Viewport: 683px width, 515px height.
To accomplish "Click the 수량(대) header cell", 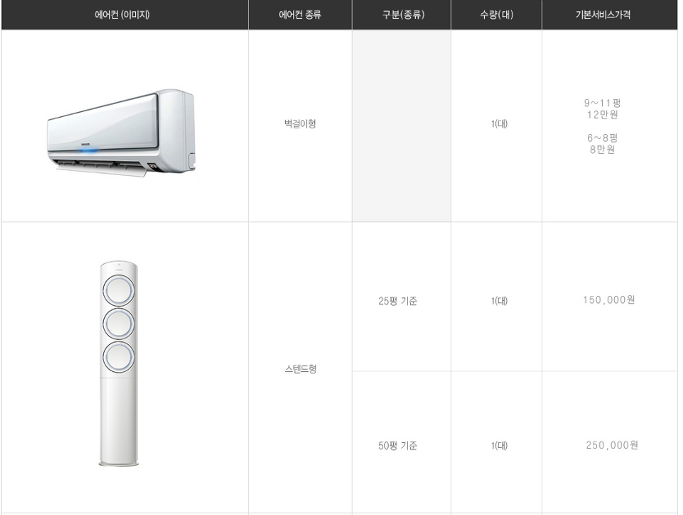I will [497, 15].
